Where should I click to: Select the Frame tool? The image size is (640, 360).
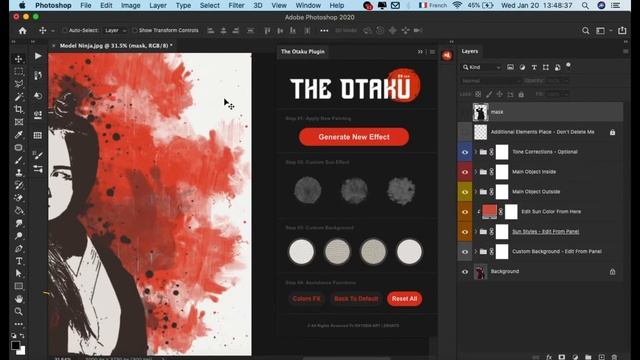coord(18,122)
